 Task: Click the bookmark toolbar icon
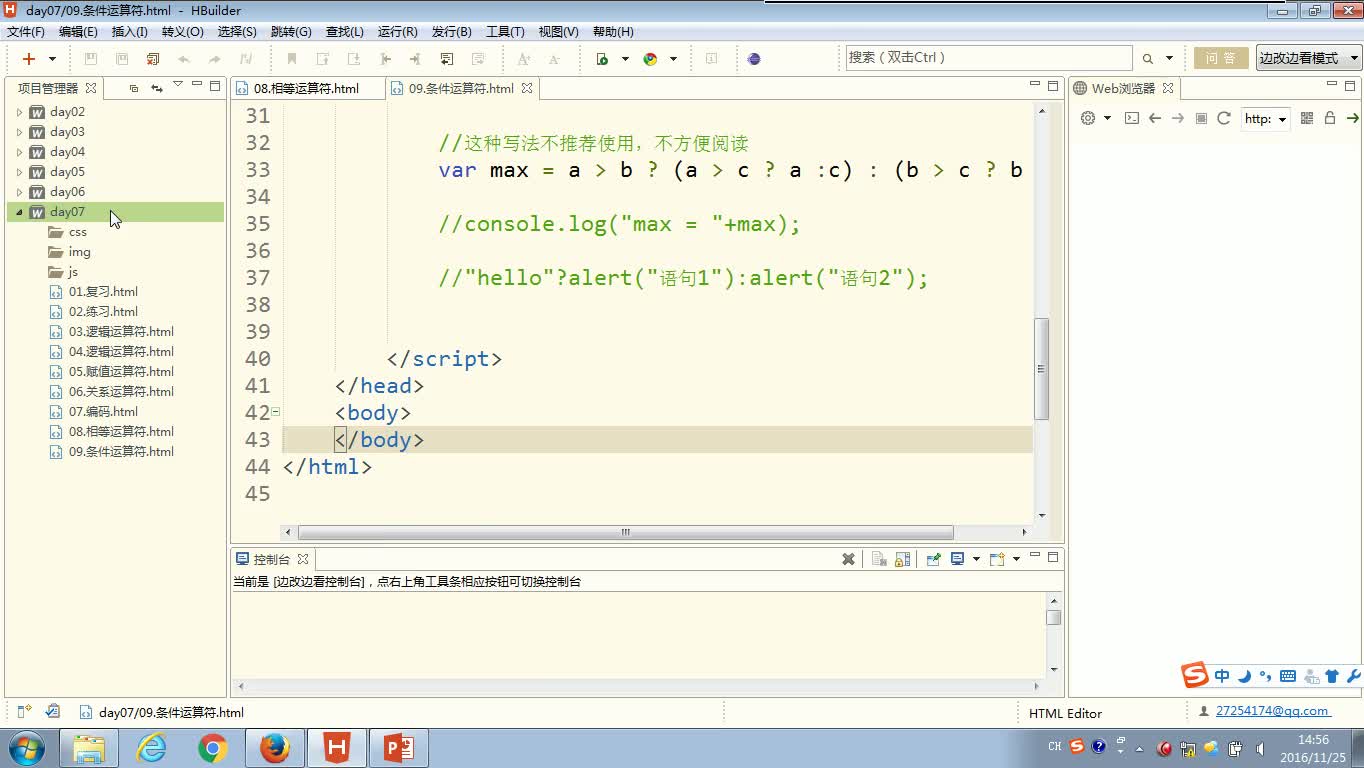point(292,59)
